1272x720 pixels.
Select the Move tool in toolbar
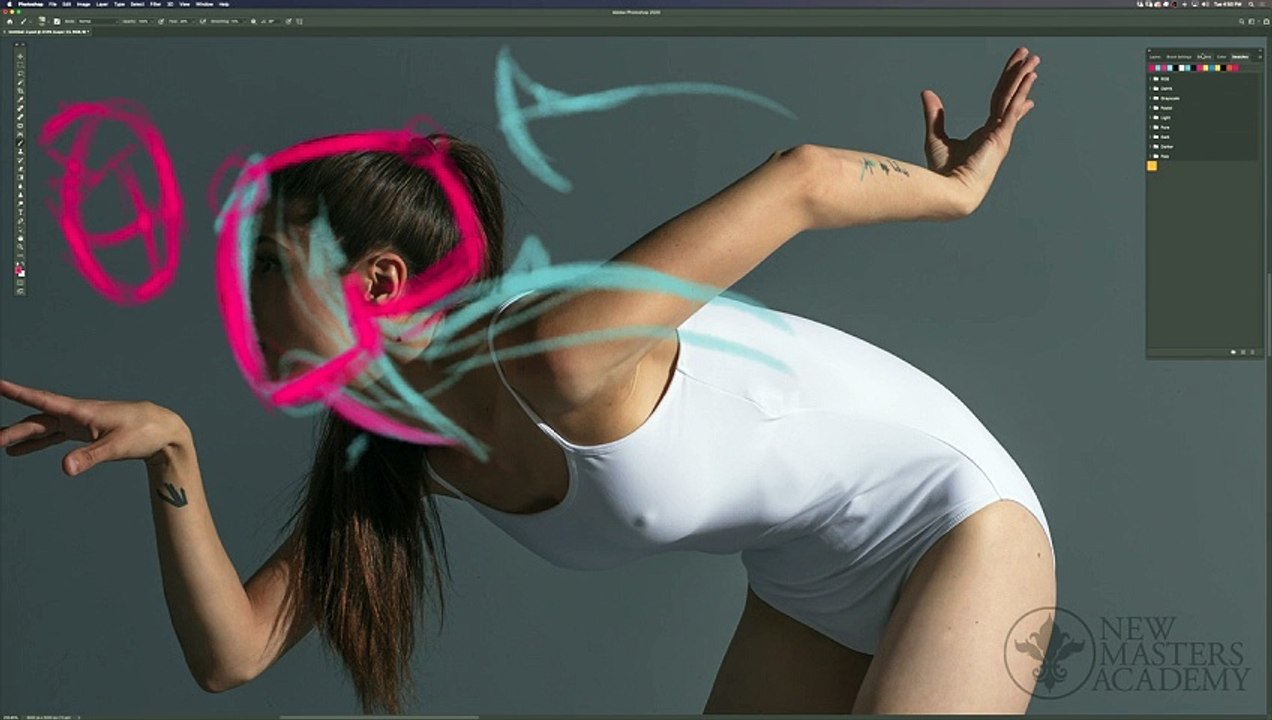tap(20, 57)
